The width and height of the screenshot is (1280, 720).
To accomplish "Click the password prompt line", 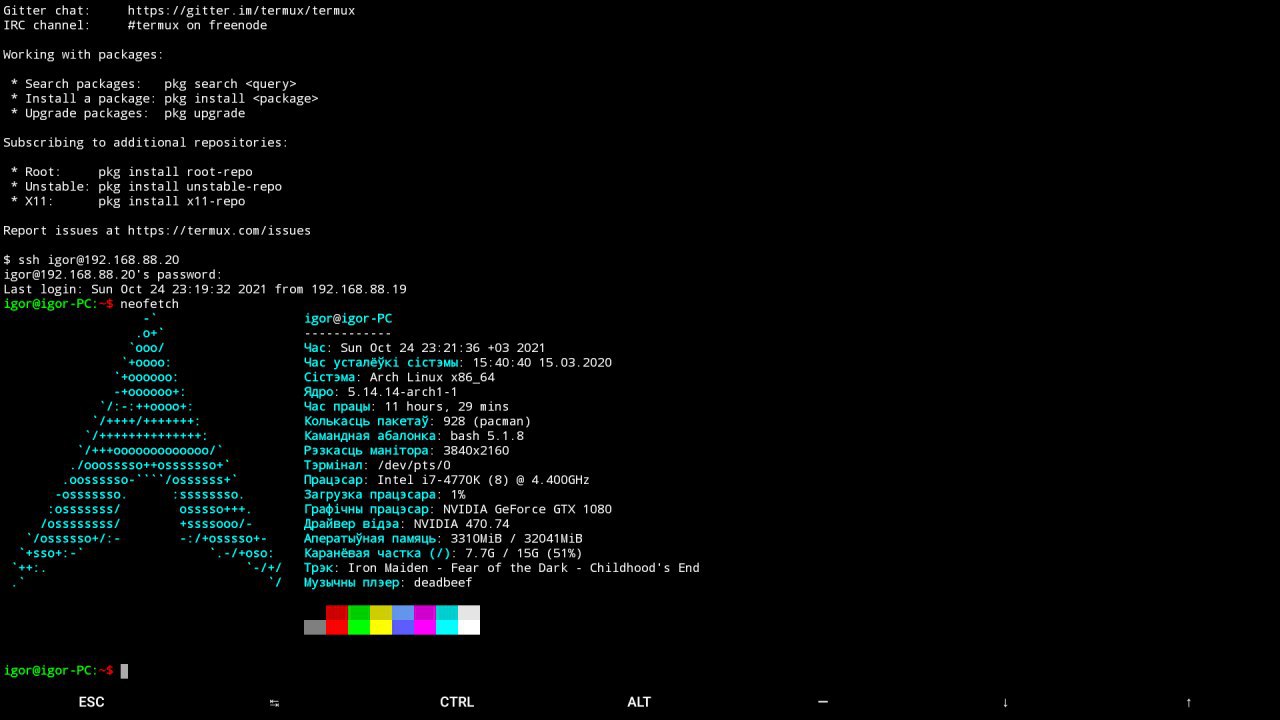I will click(x=113, y=274).
